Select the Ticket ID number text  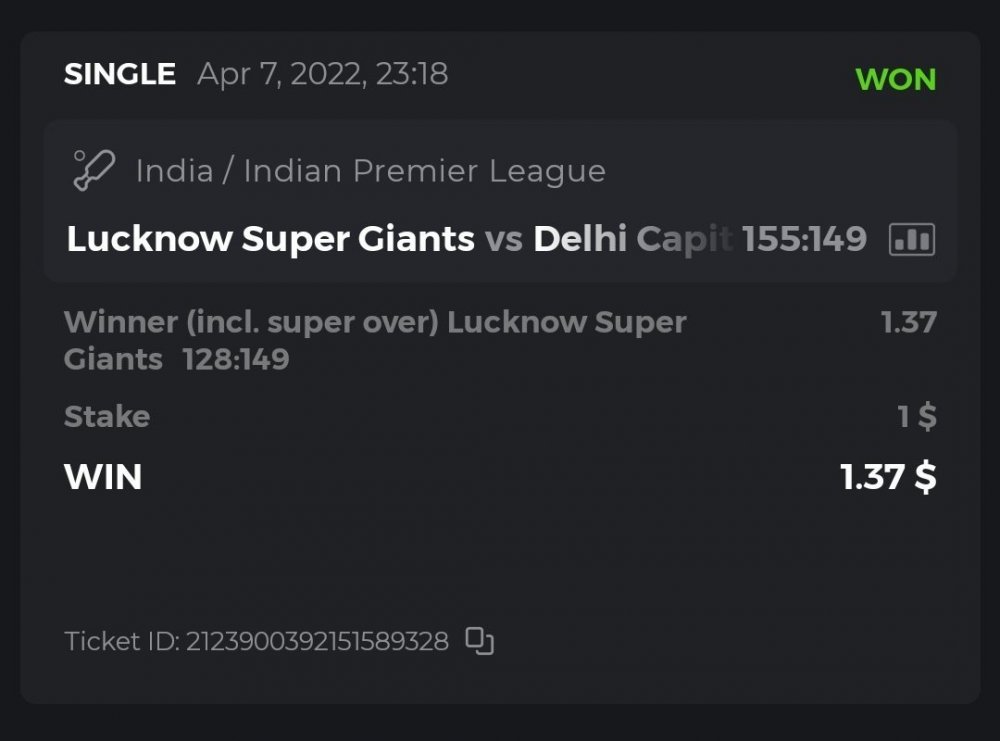(x=316, y=641)
